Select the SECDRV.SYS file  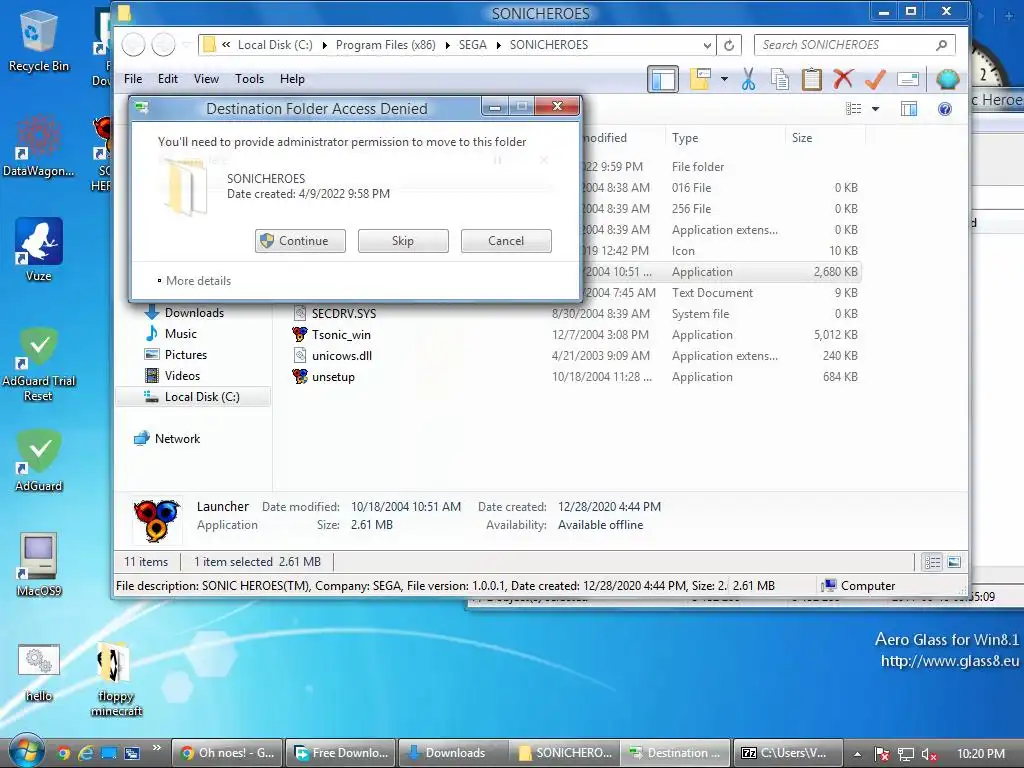[x=344, y=313]
